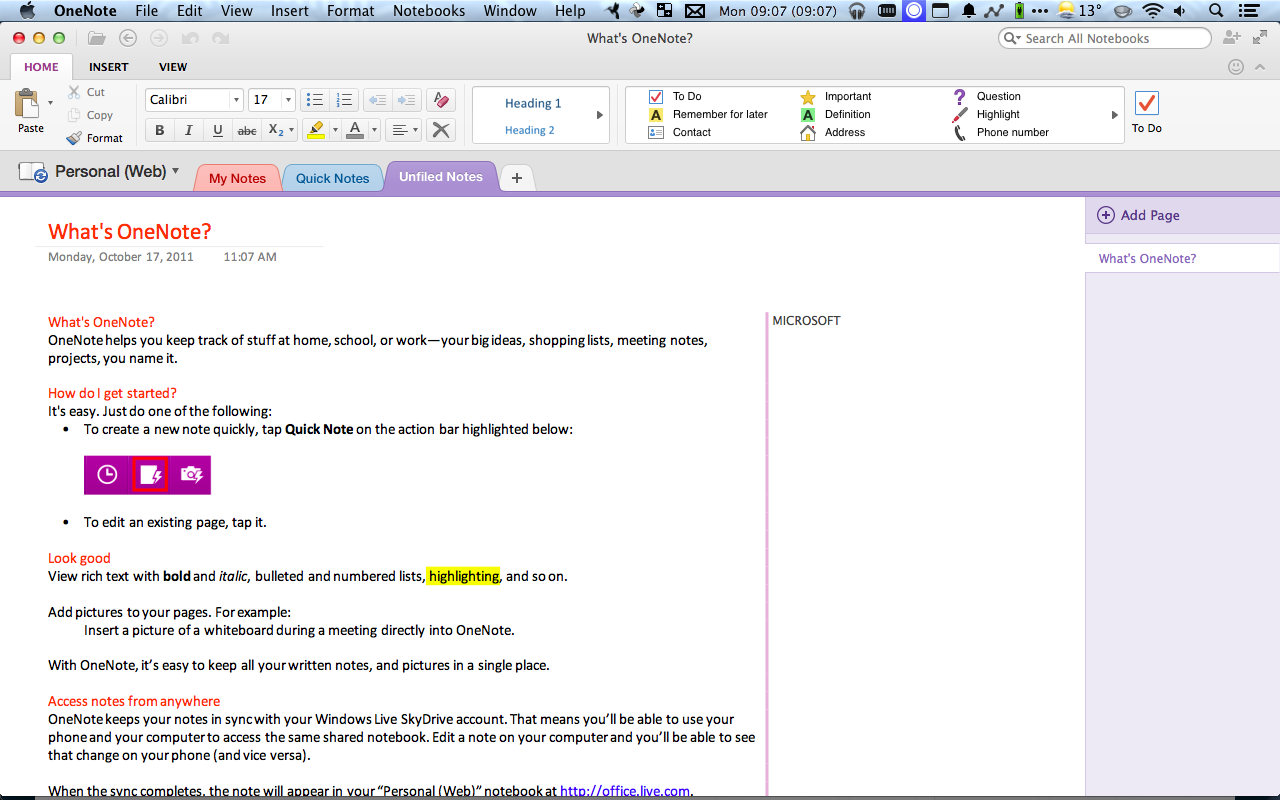Click the Search All Notebooks field

pos(1105,38)
